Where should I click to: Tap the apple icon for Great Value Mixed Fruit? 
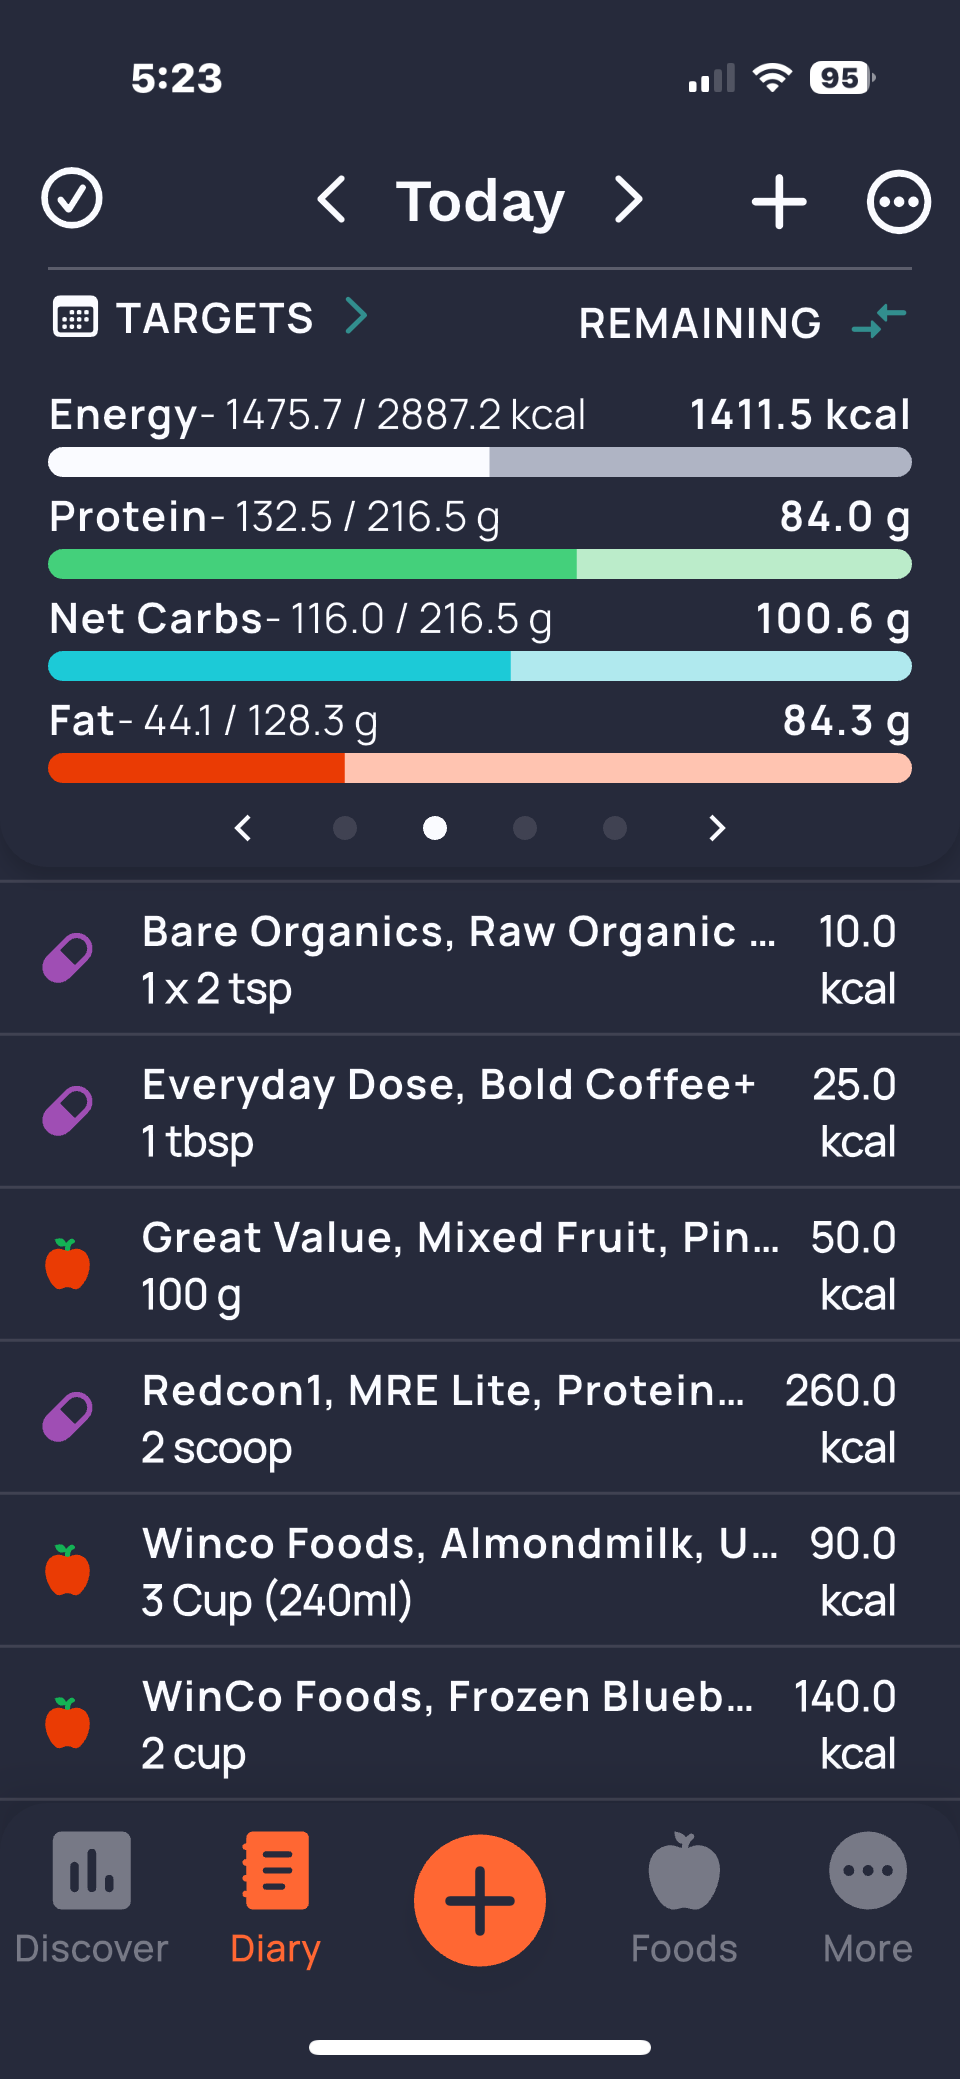click(x=68, y=1264)
